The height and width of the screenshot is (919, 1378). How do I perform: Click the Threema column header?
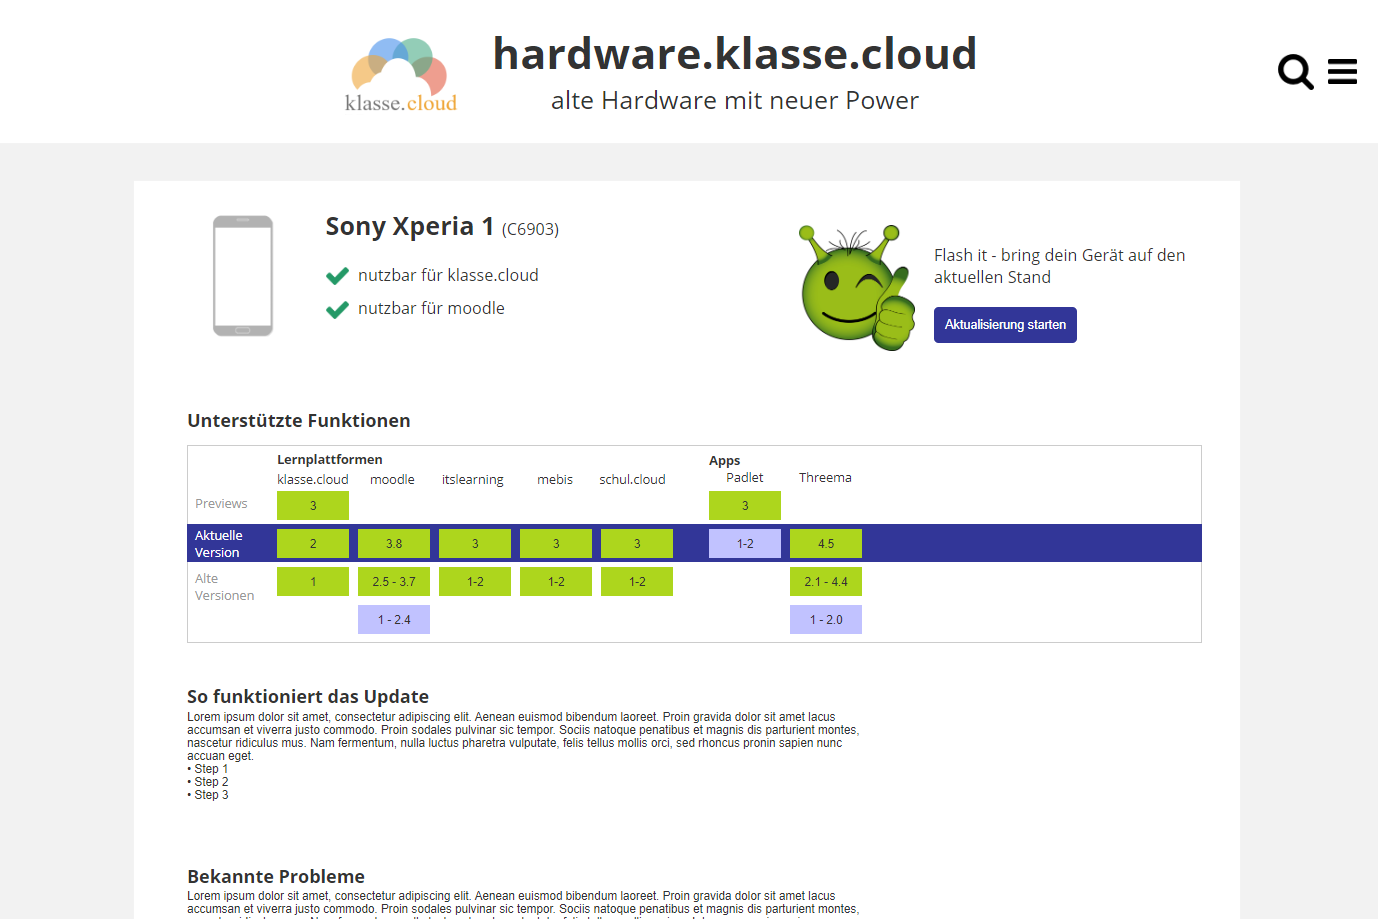(825, 478)
